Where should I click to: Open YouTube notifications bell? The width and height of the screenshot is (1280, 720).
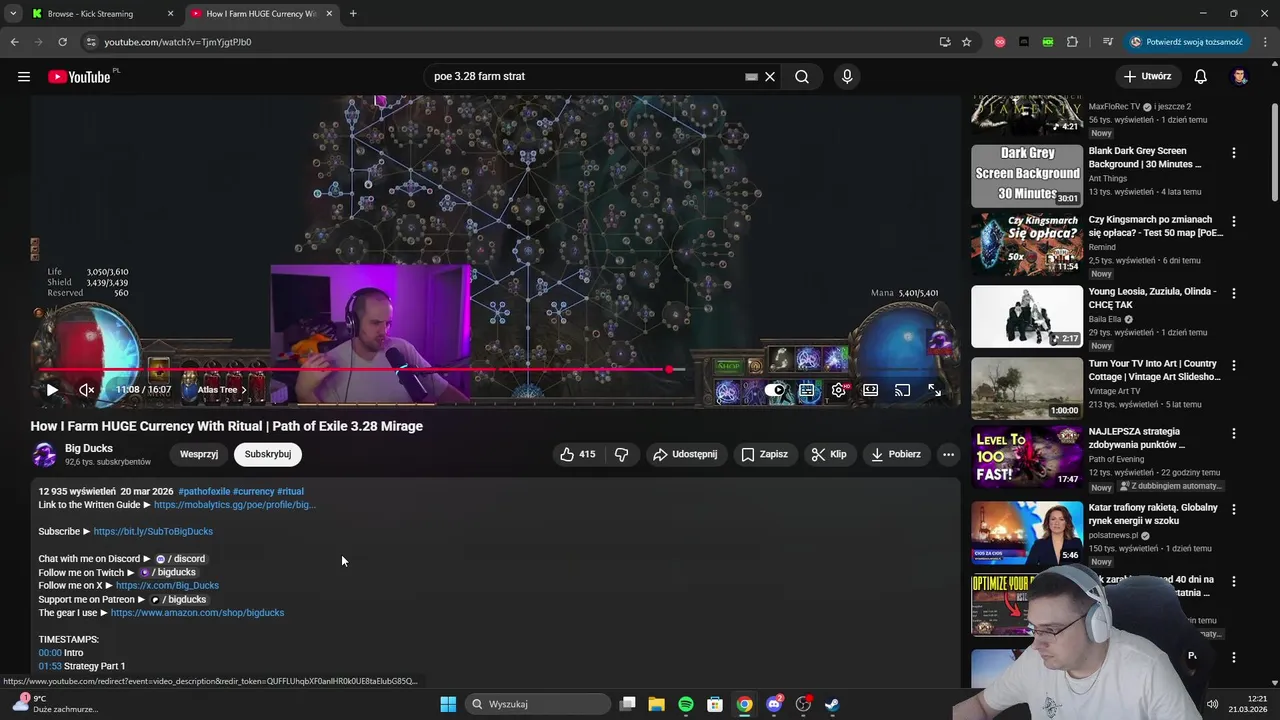[1201, 77]
